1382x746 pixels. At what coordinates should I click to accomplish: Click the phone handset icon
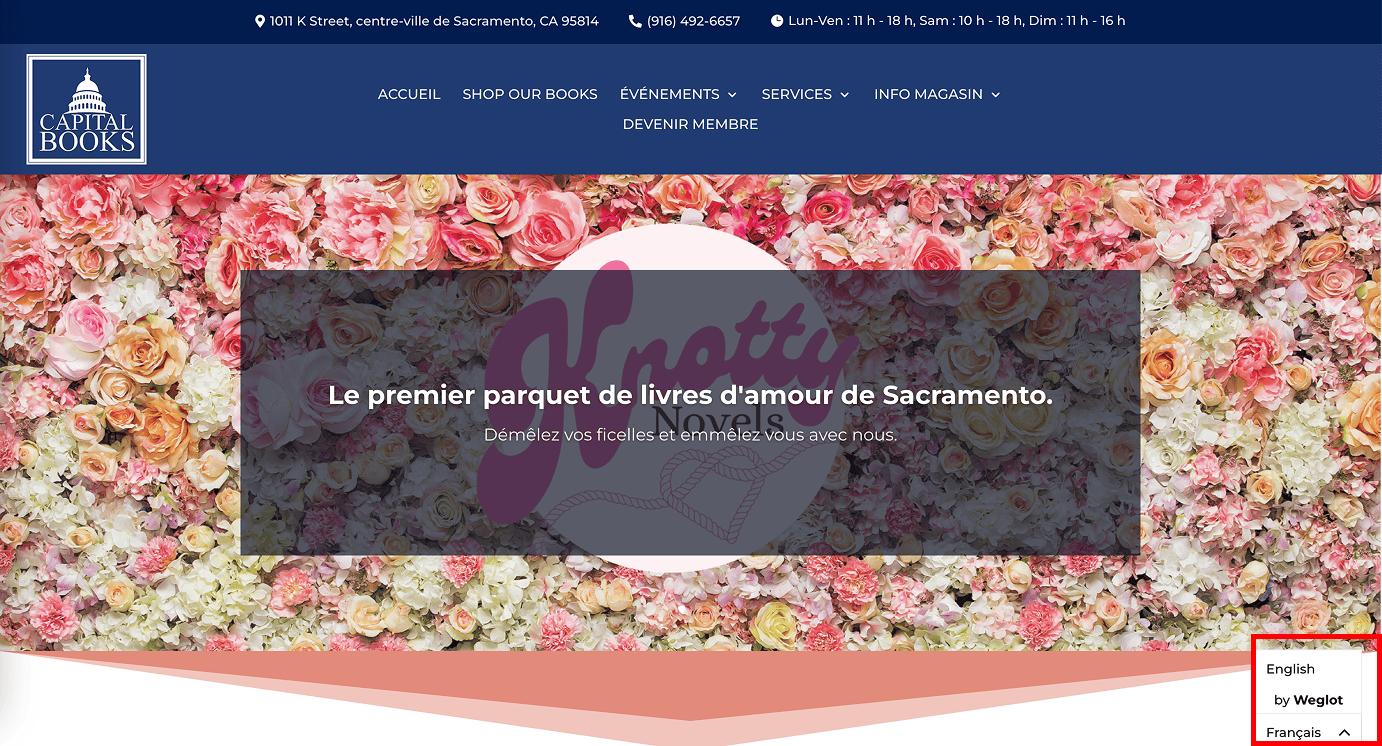coord(635,21)
